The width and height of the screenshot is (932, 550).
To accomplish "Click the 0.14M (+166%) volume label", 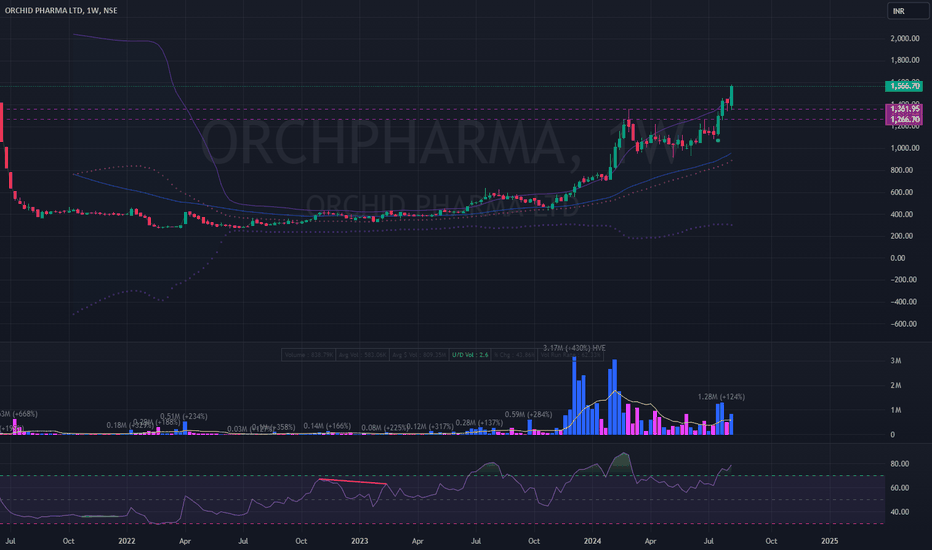I will [327, 426].
